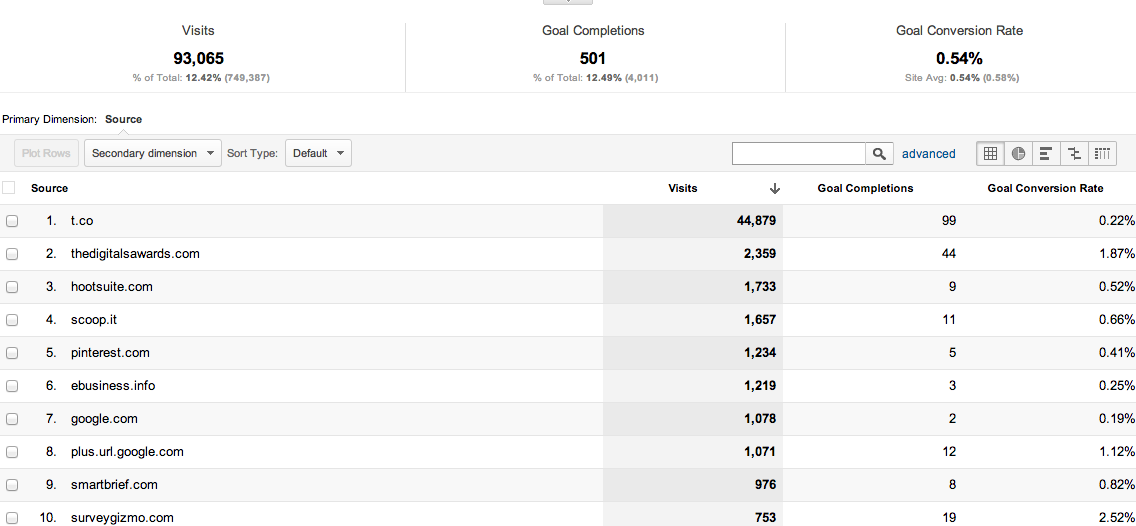
Task: Click the Visits sort descending arrow
Action: 775,188
